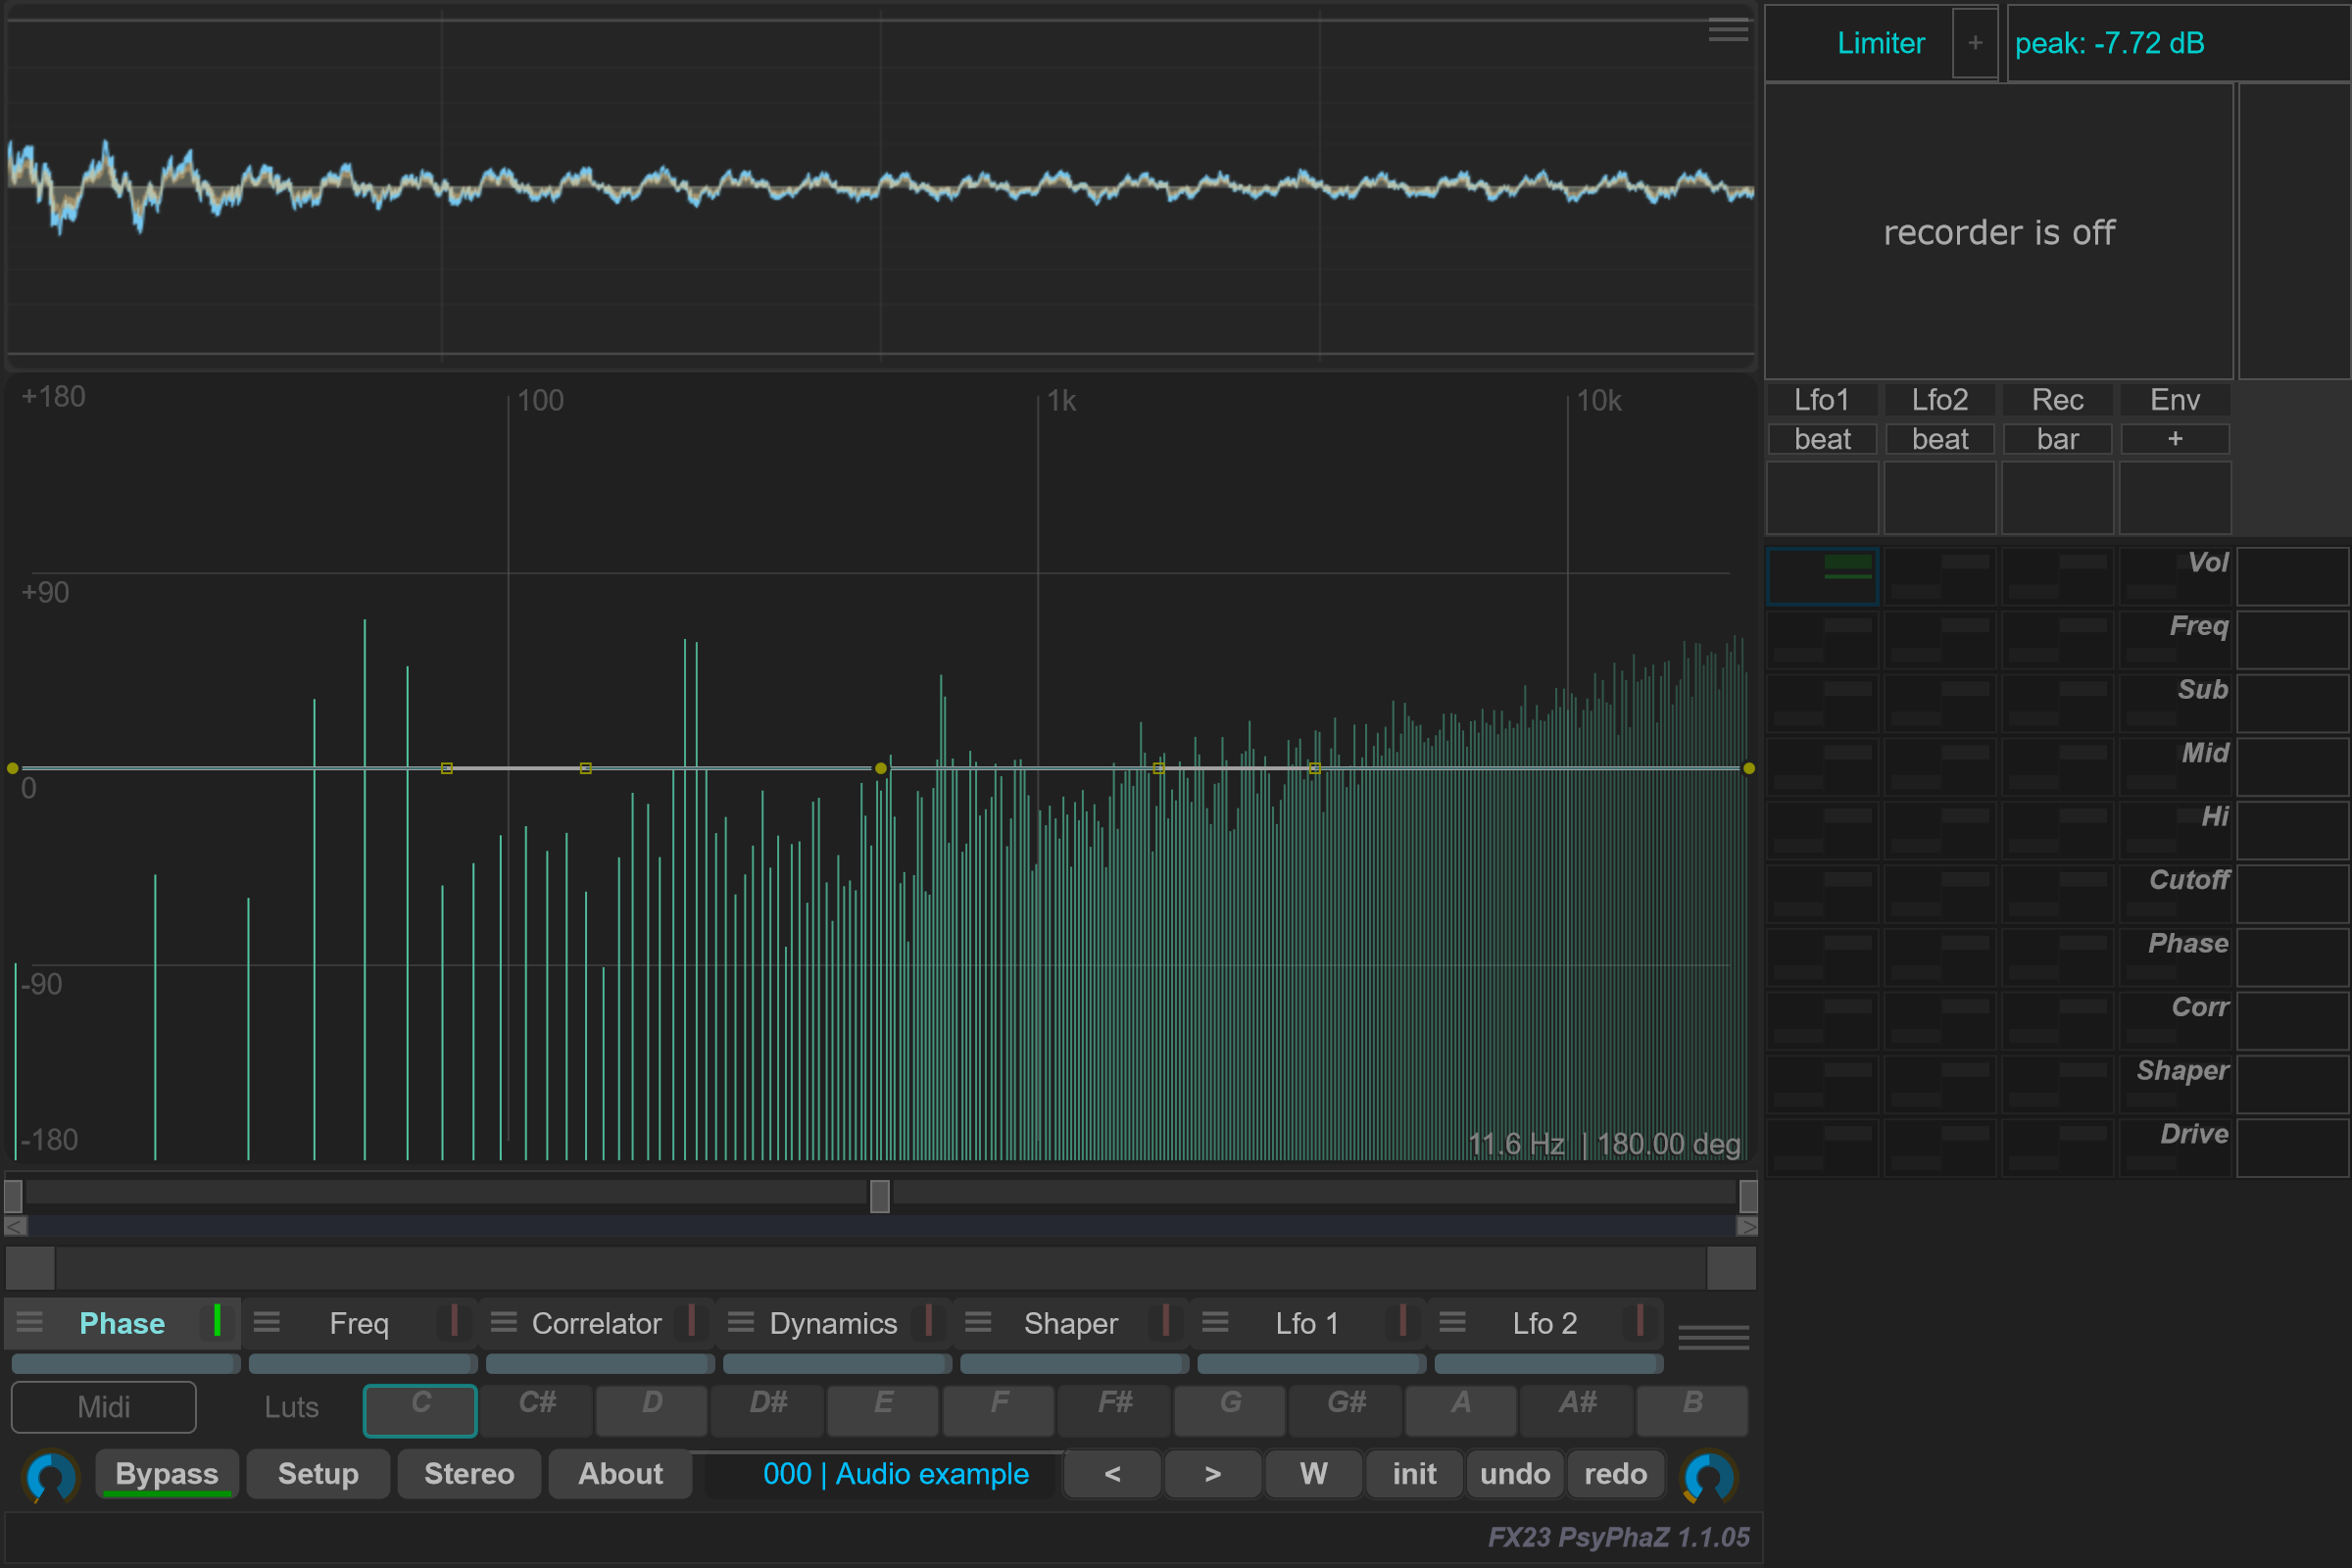Switch to the Correlator tab

(x=596, y=1323)
